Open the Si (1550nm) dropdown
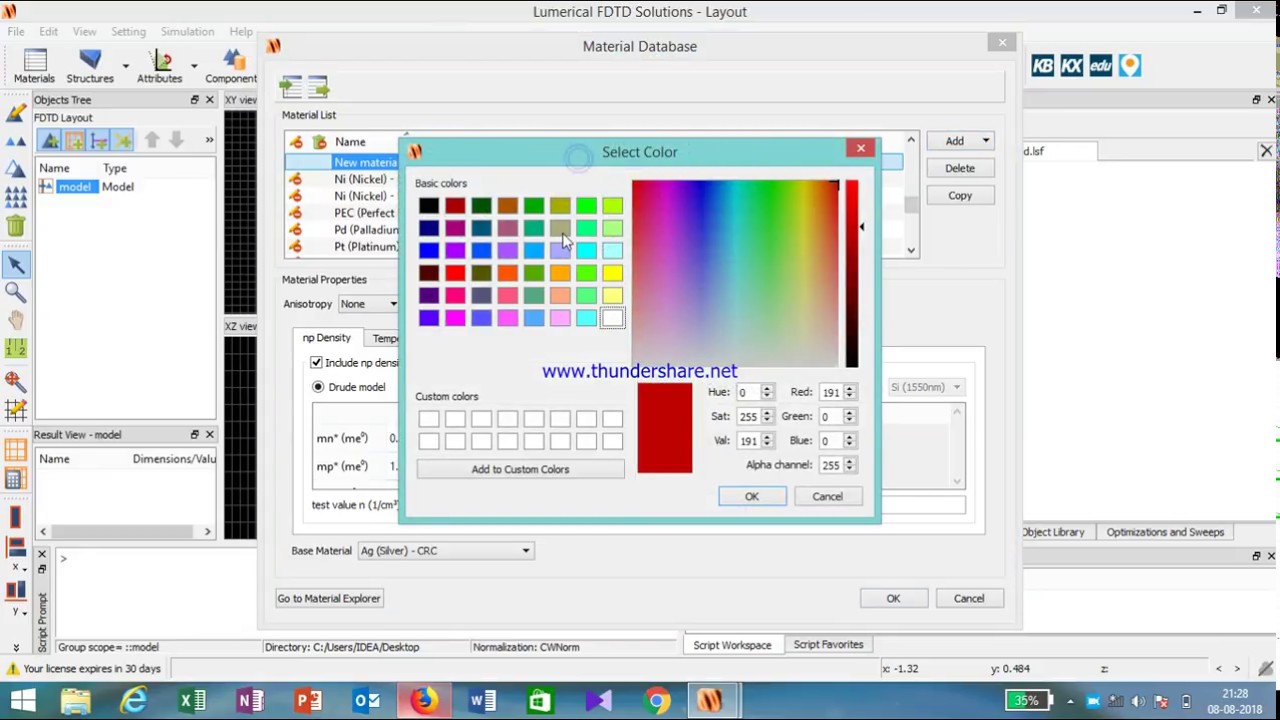This screenshot has height=720, width=1280. (926, 387)
